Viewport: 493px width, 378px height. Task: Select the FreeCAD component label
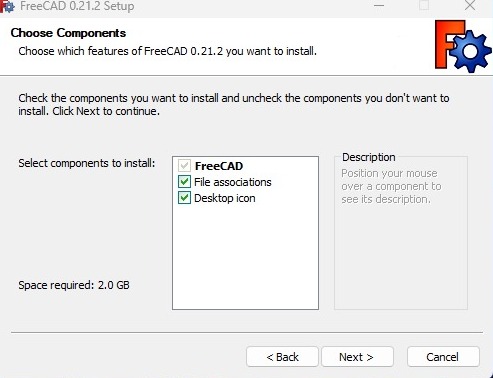(219, 166)
